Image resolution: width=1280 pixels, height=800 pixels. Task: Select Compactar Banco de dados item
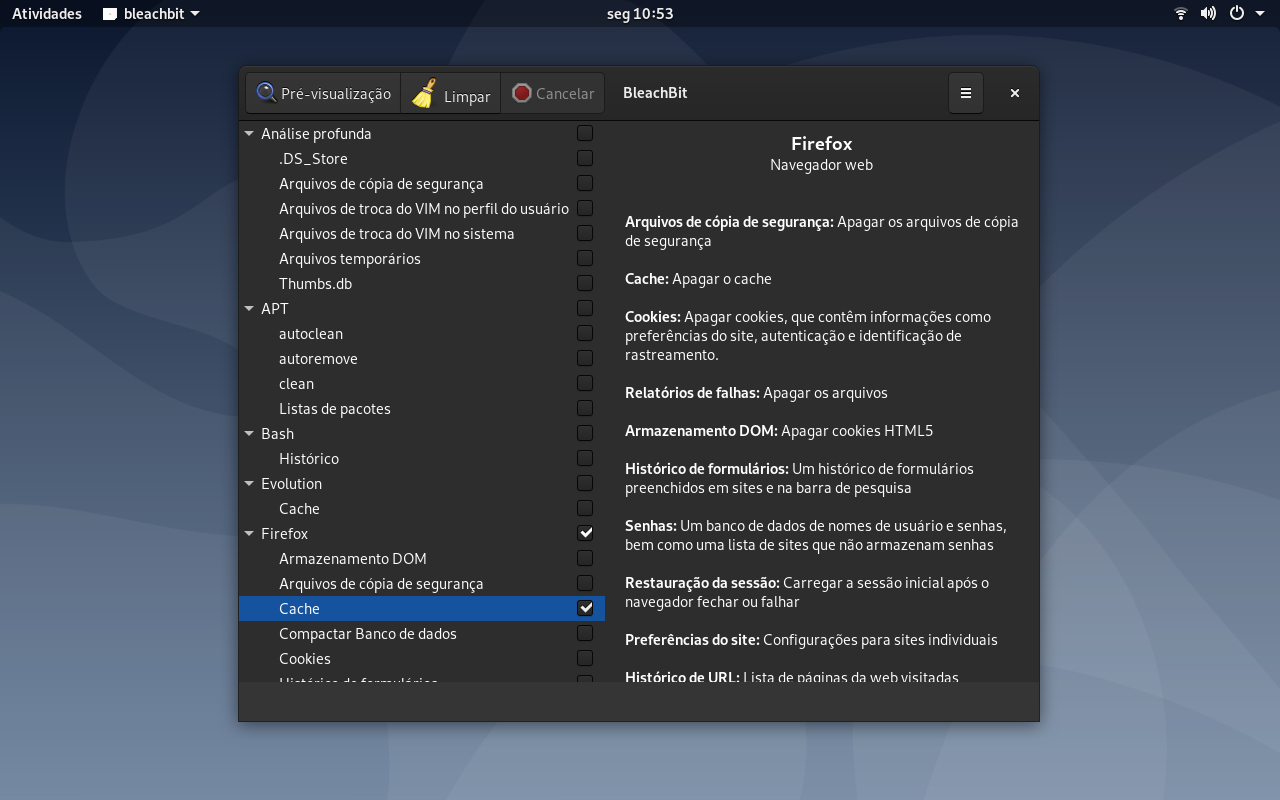422,633
